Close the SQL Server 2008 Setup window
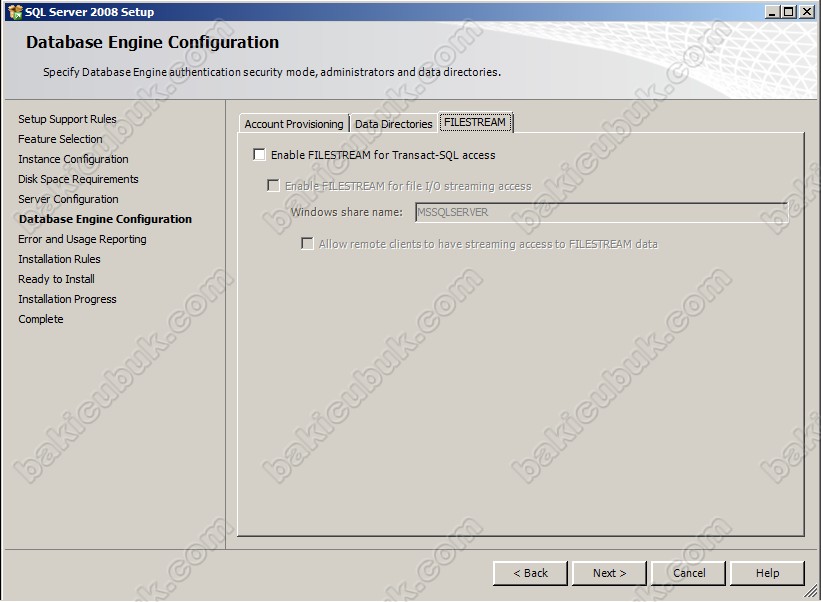This screenshot has width=821, height=602. click(806, 12)
